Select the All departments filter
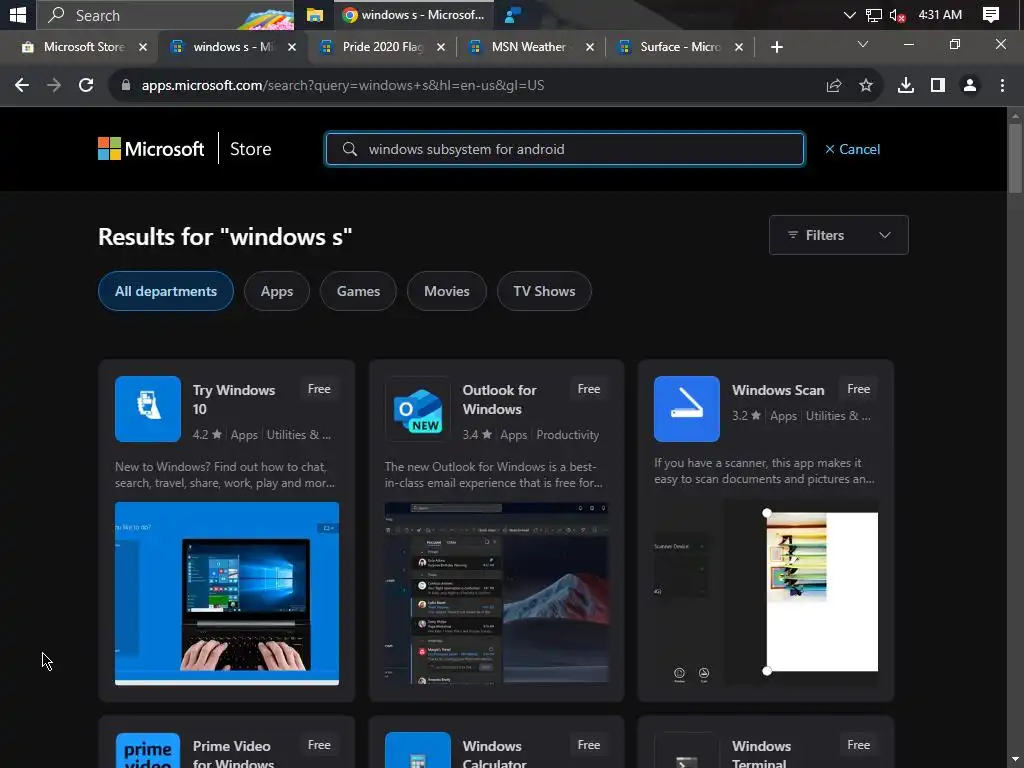This screenshot has width=1024, height=768. tap(166, 291)
